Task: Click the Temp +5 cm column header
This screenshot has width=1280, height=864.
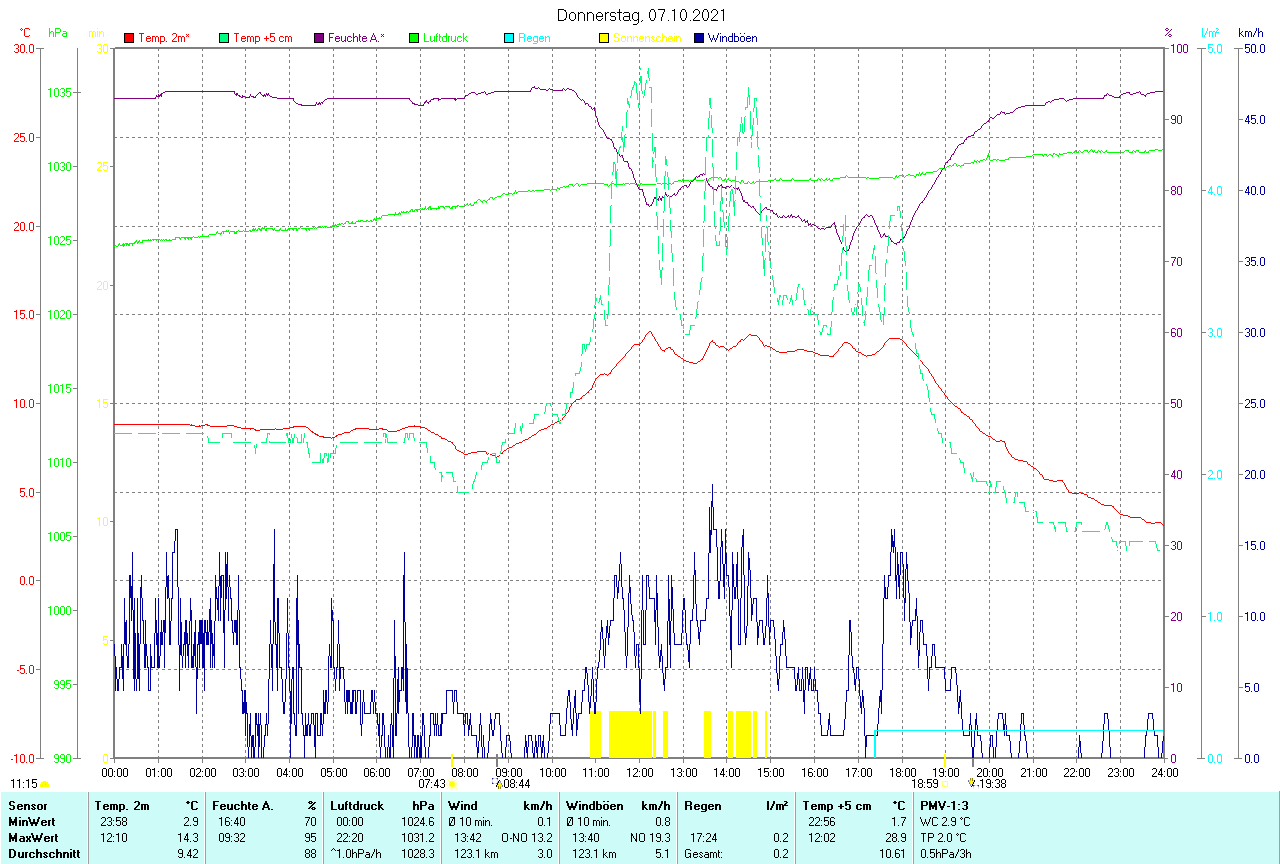Action: pyautogui.click(x=837, y=806)
